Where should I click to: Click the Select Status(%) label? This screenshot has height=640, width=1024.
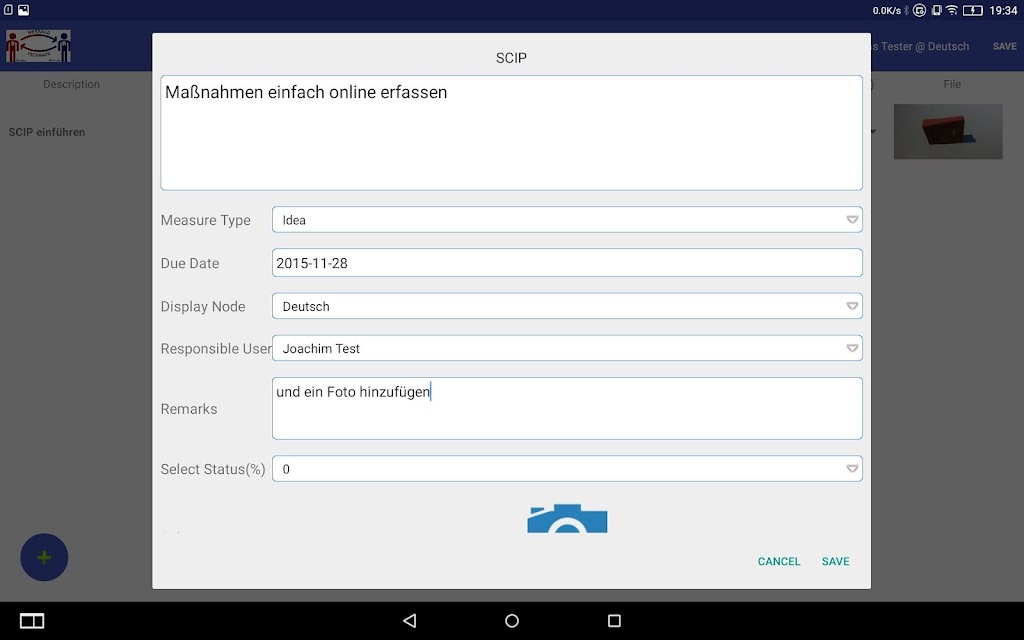coord(213,469)
